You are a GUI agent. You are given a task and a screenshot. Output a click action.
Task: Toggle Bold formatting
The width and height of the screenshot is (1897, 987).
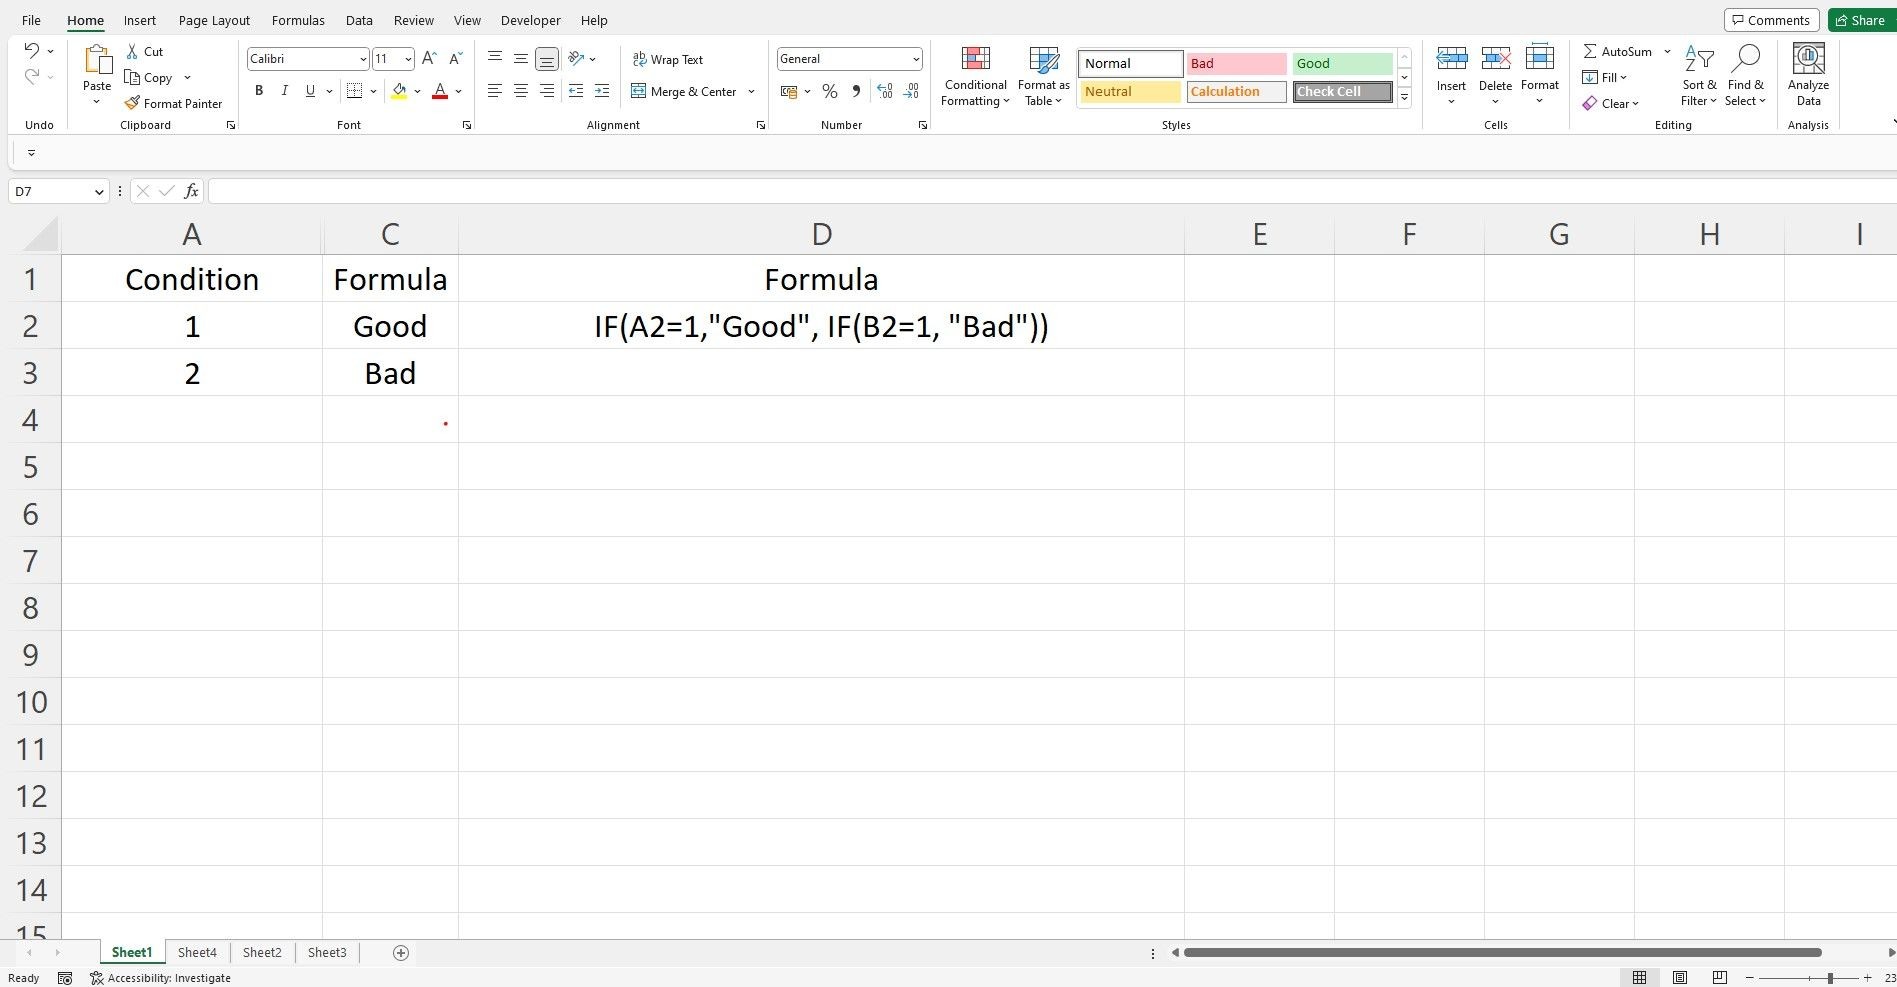tap(259, 91)
